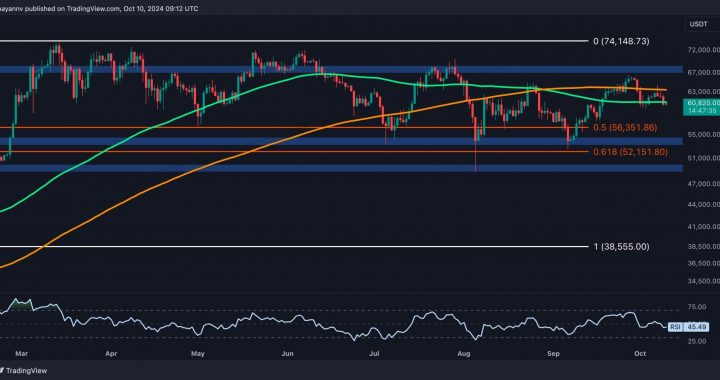This screenshot has height=380, width=720.
Task: Click the Jun label on time axis
Action: point(287,354)
